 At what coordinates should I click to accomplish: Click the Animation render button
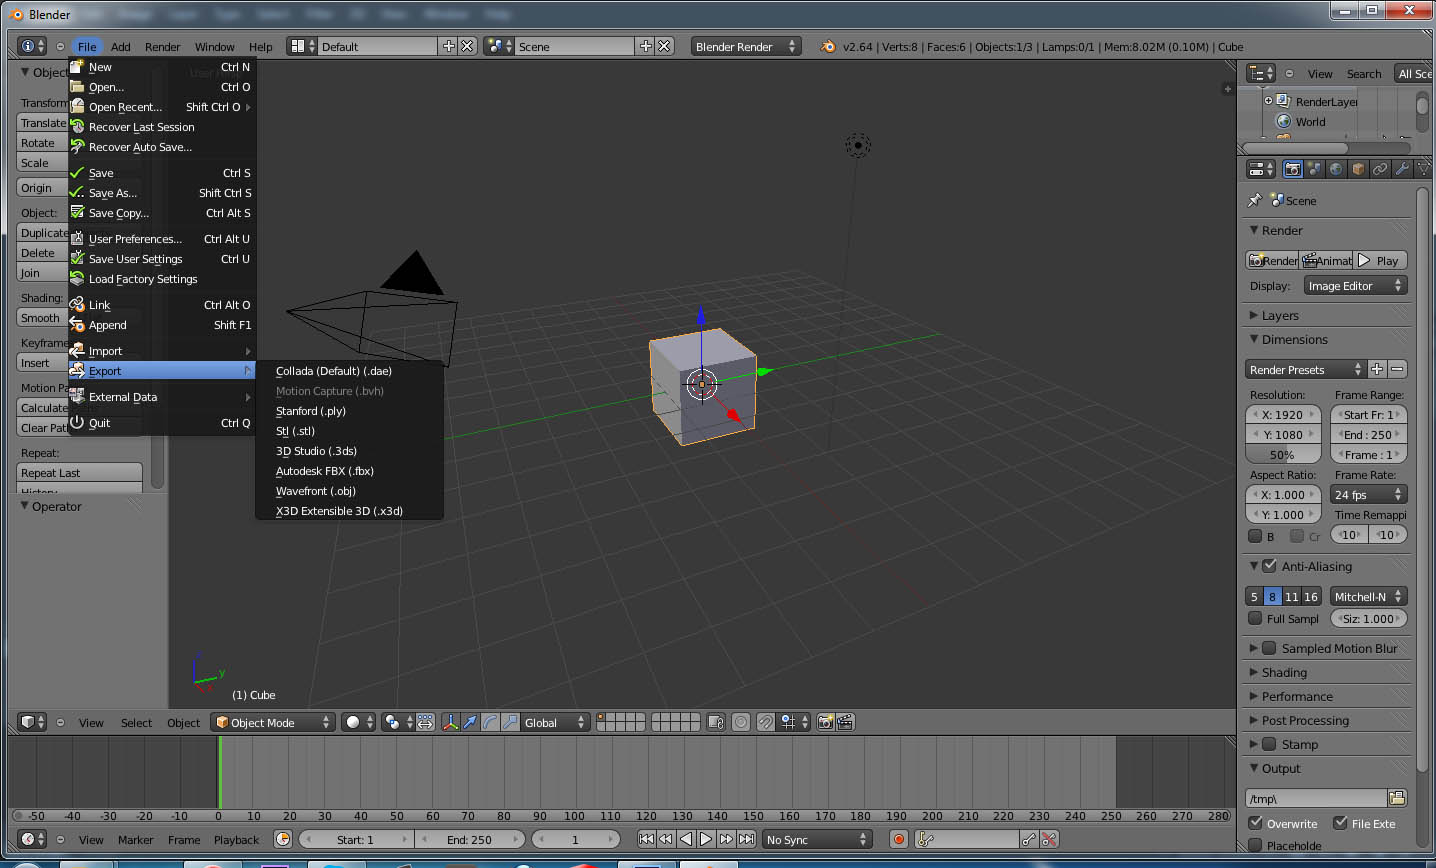pos(1325,260)
